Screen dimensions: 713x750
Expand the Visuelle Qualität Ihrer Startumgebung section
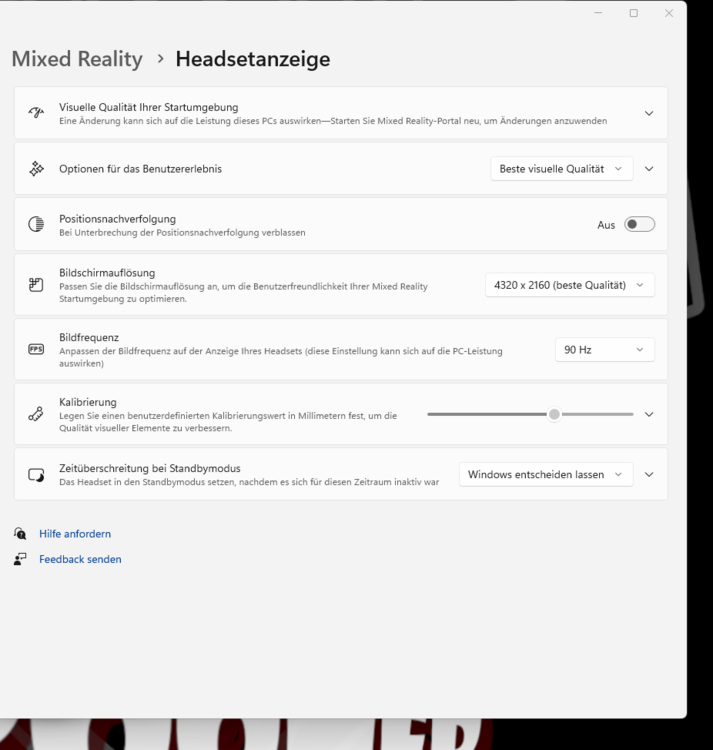click(649, 113)
